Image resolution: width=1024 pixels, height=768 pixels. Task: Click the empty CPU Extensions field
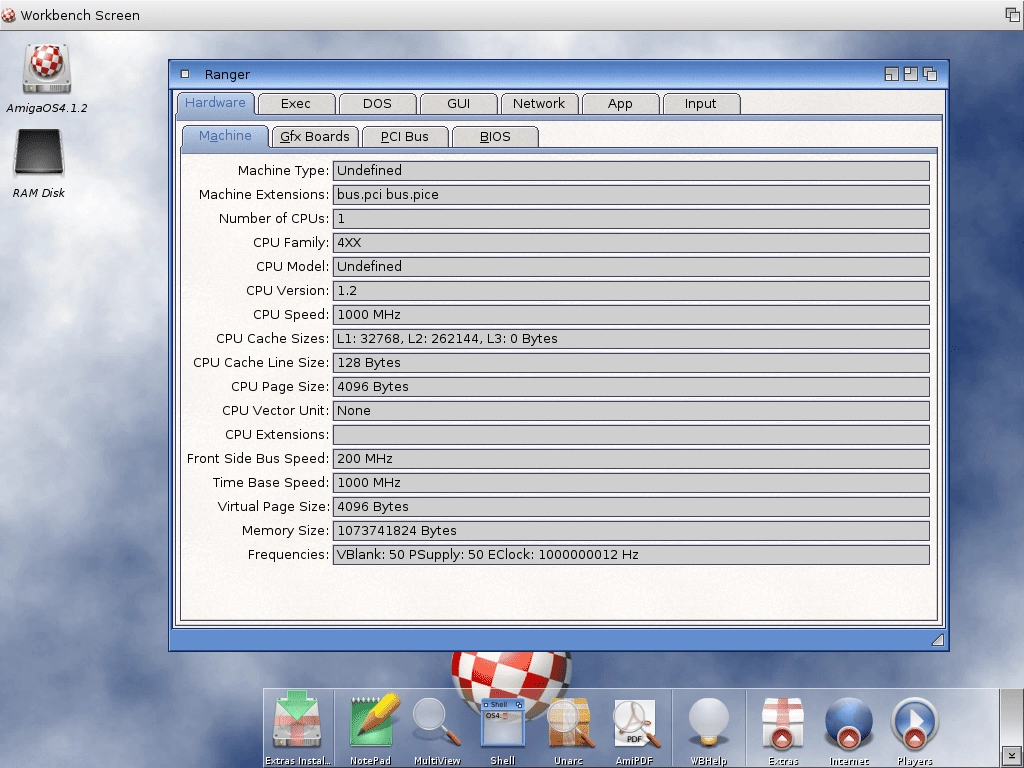click(632, 435)
